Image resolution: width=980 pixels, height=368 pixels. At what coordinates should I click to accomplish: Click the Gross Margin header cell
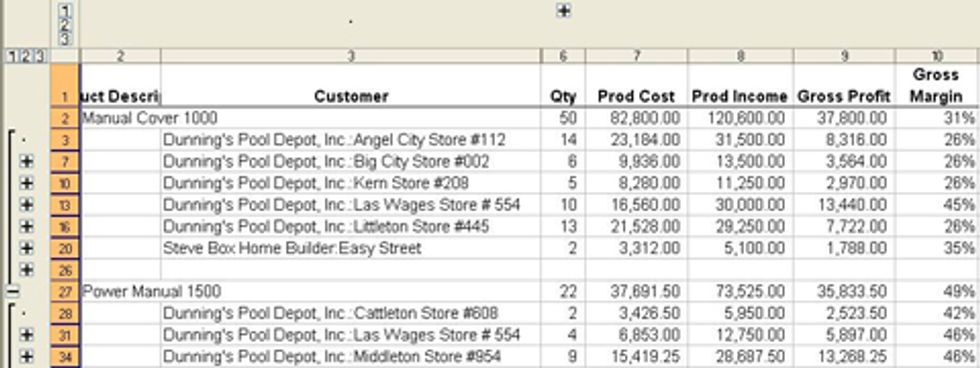tap(937, 86)
